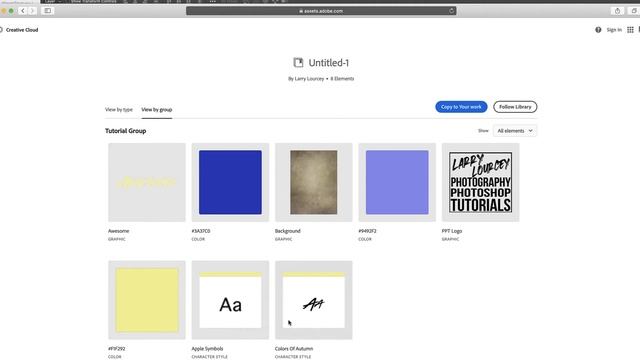640x360 pixels.
Task: Select the #9492F2 light purple swatch
Action: pyautogui.click(x=397, y=182)
